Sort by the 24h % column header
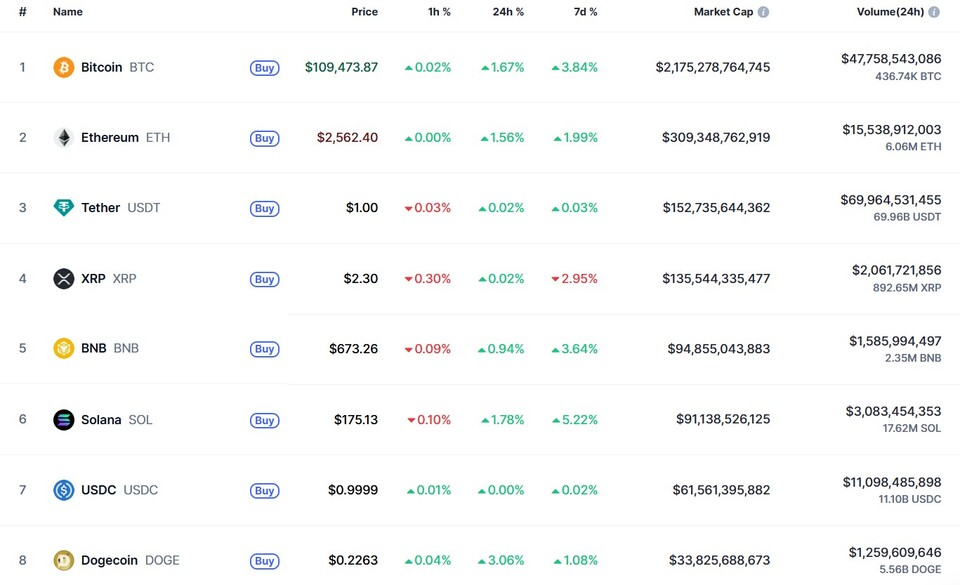 pyautogui.click(x=508, y=12)
